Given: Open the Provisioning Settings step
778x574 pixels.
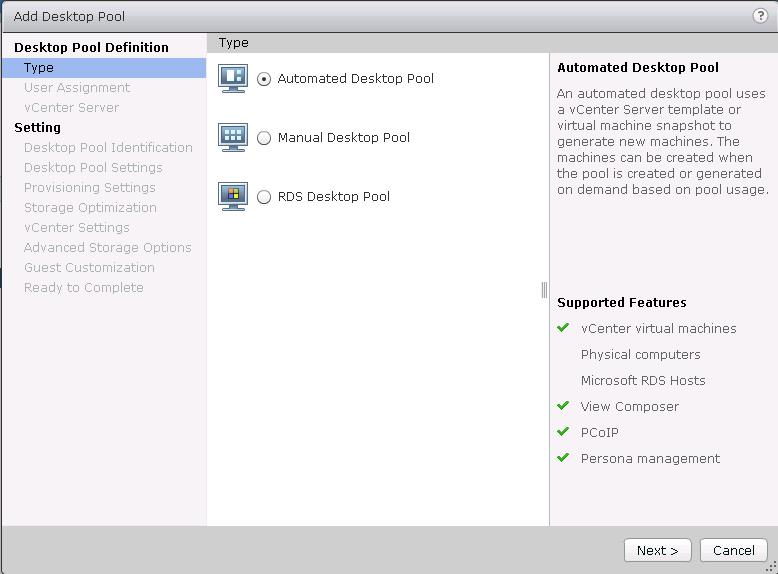Looking at the screenshot, I should click(90, 188).
